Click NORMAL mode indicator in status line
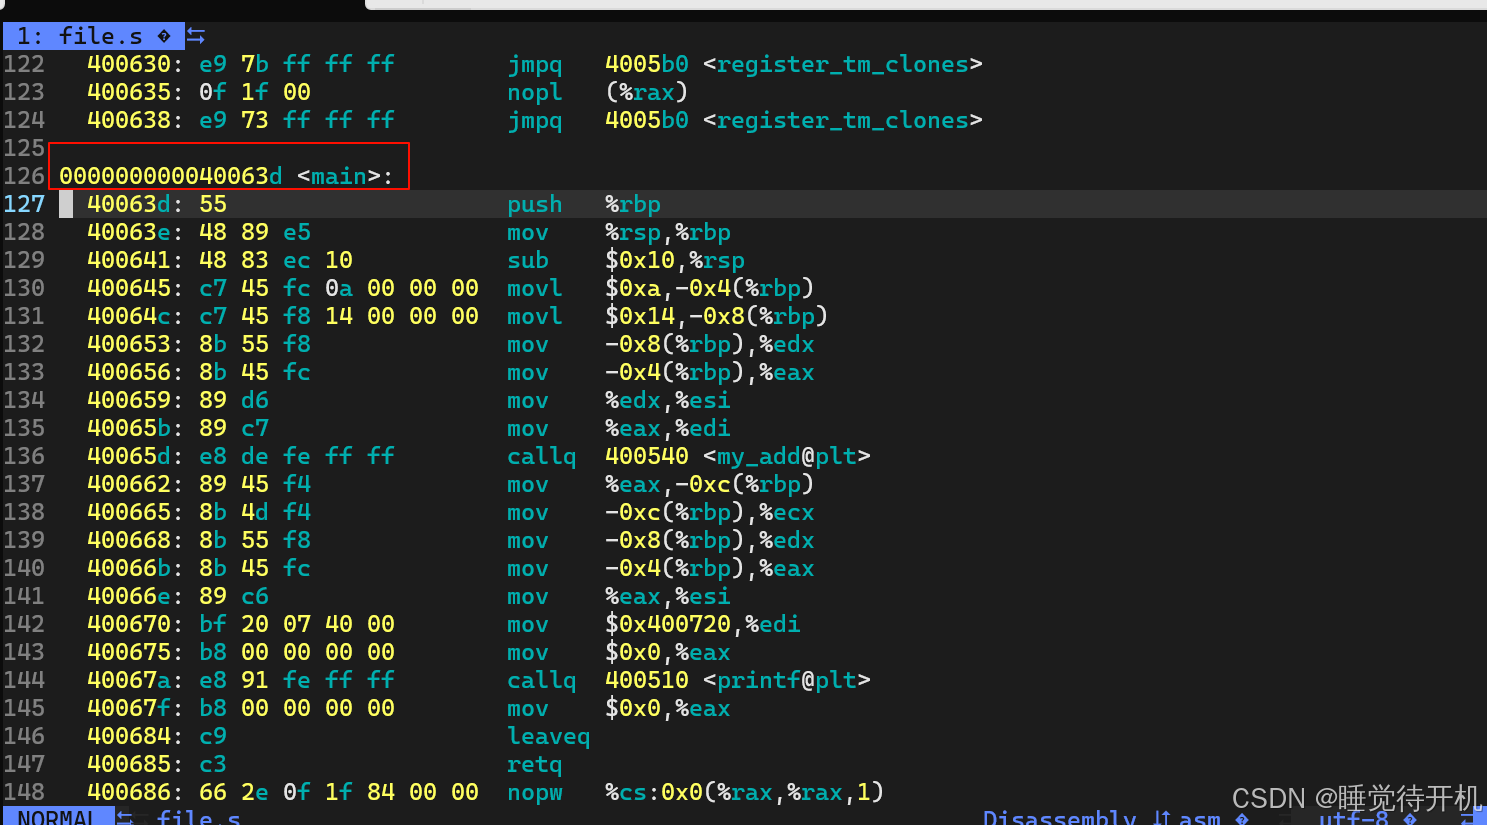 (56, 816)
